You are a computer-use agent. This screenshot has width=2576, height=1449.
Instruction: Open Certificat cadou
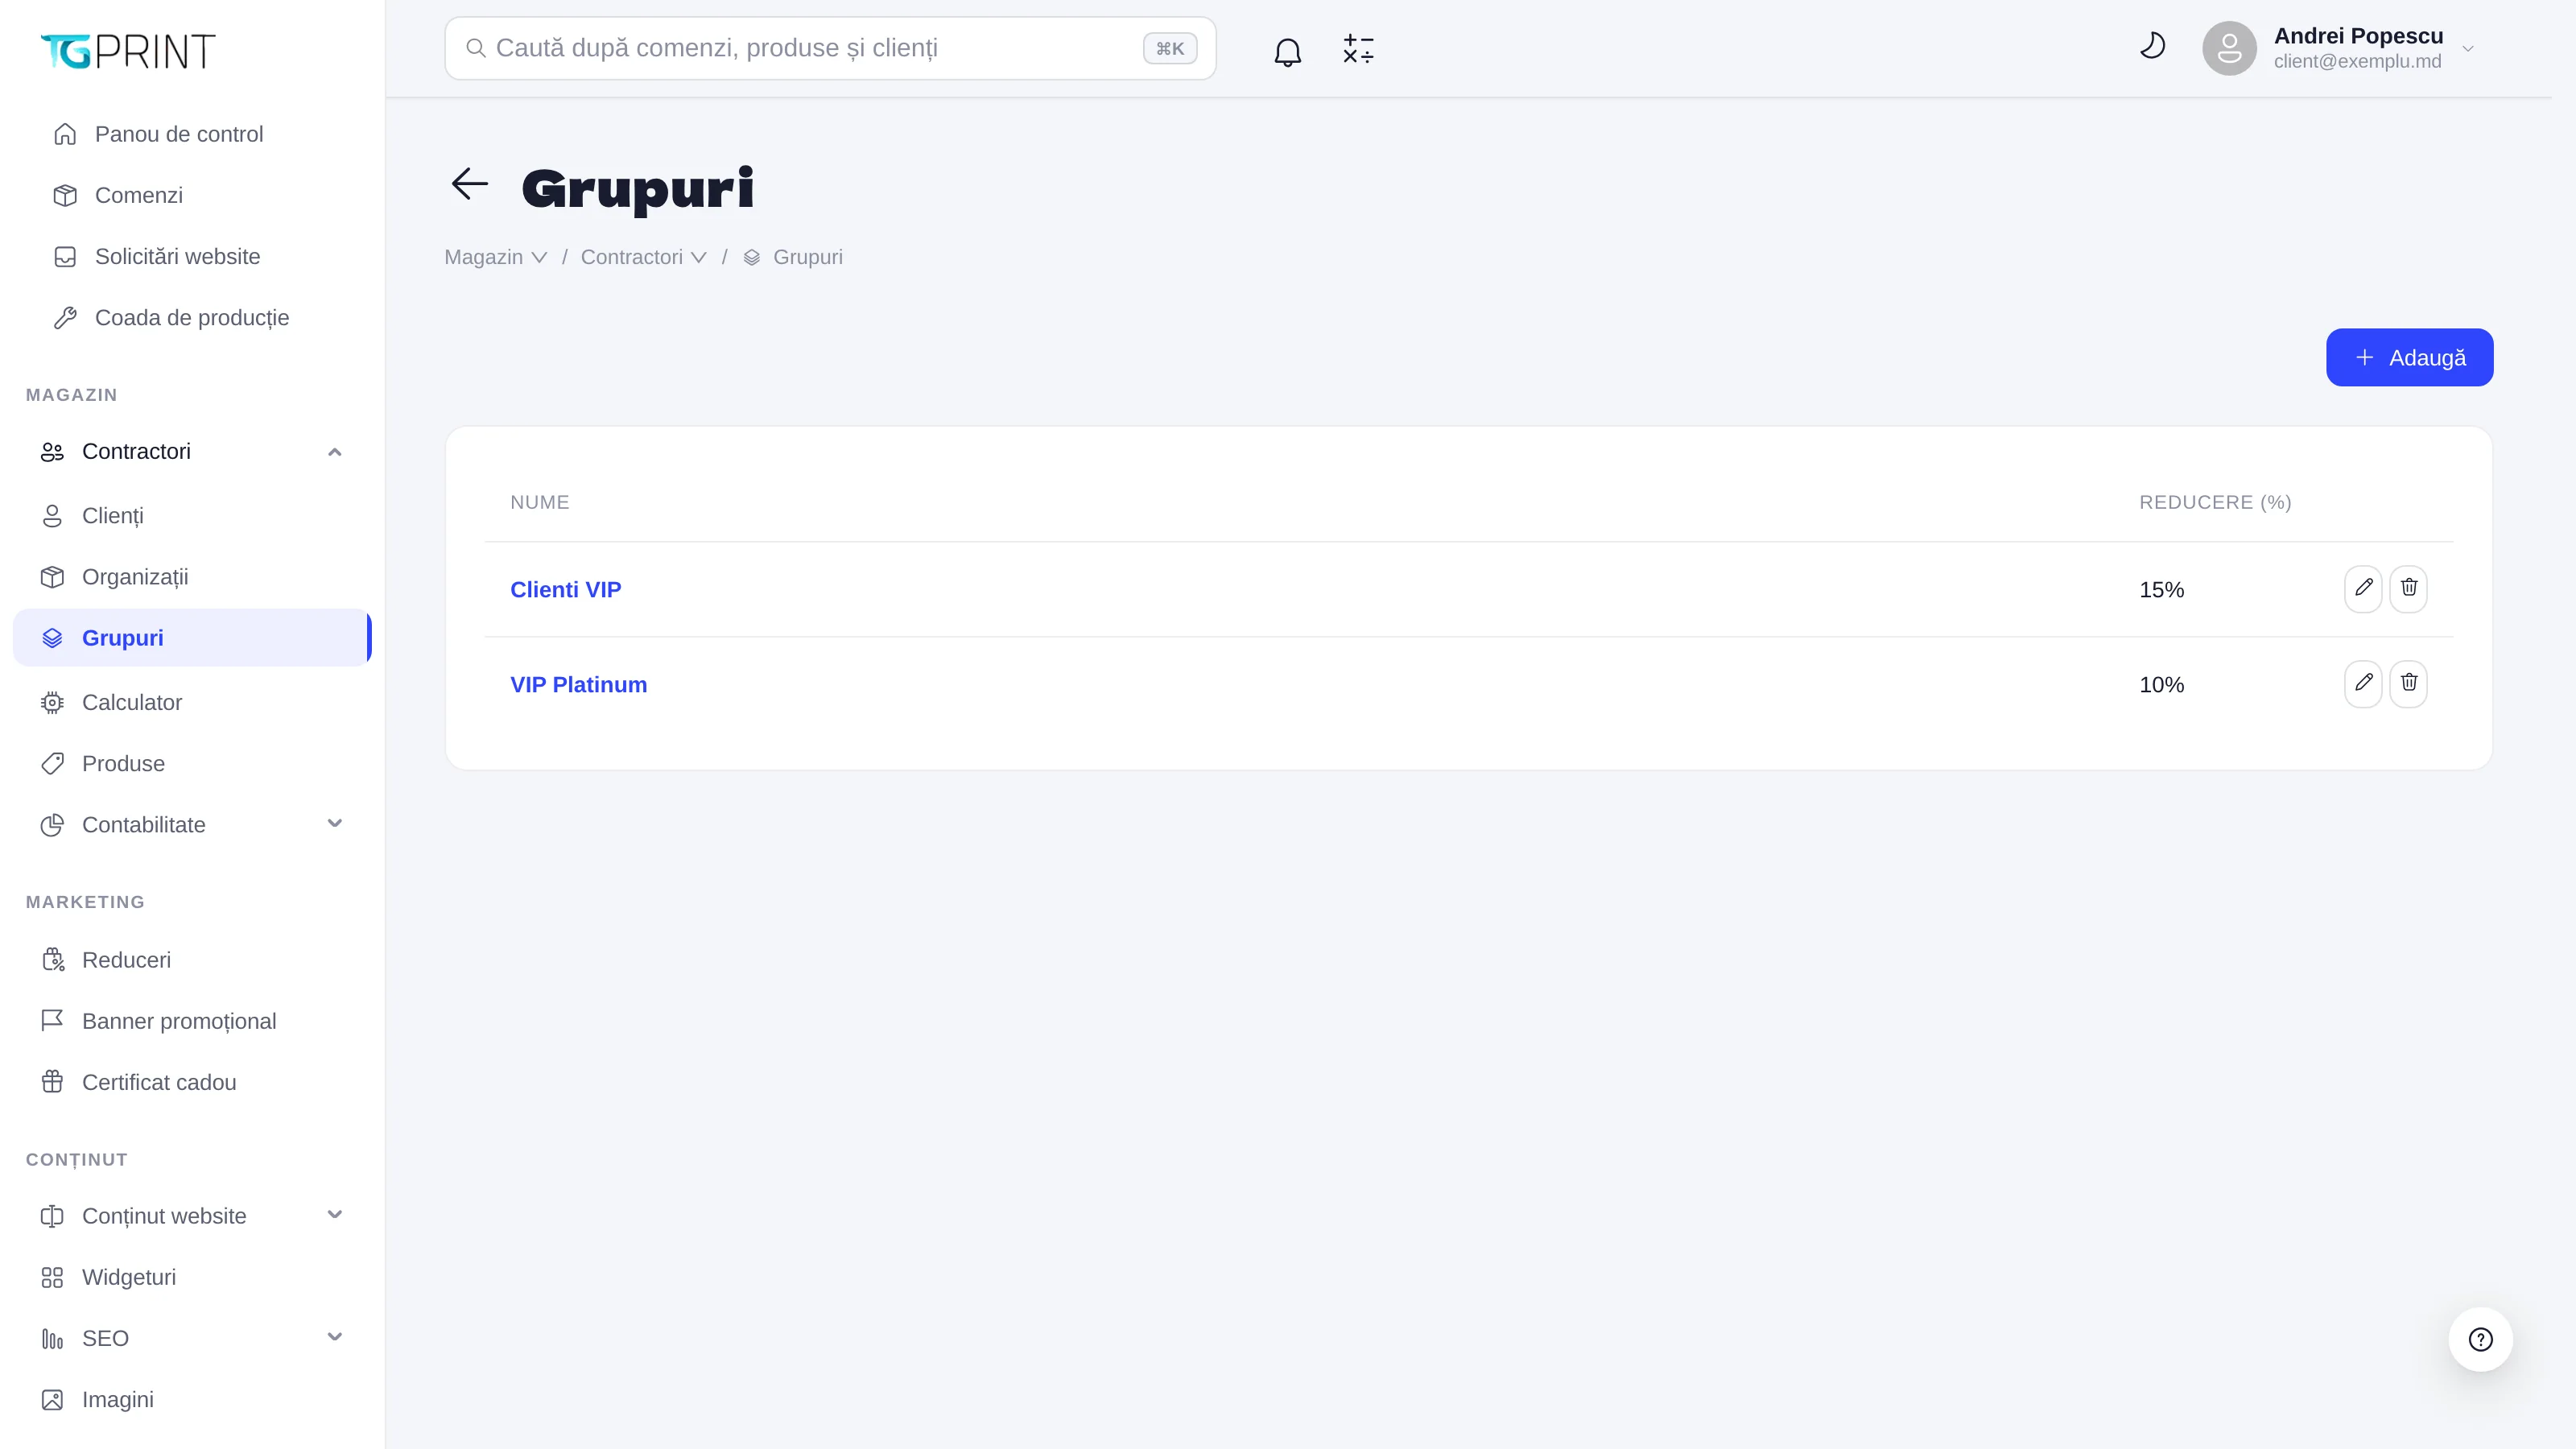[192, 1082]
